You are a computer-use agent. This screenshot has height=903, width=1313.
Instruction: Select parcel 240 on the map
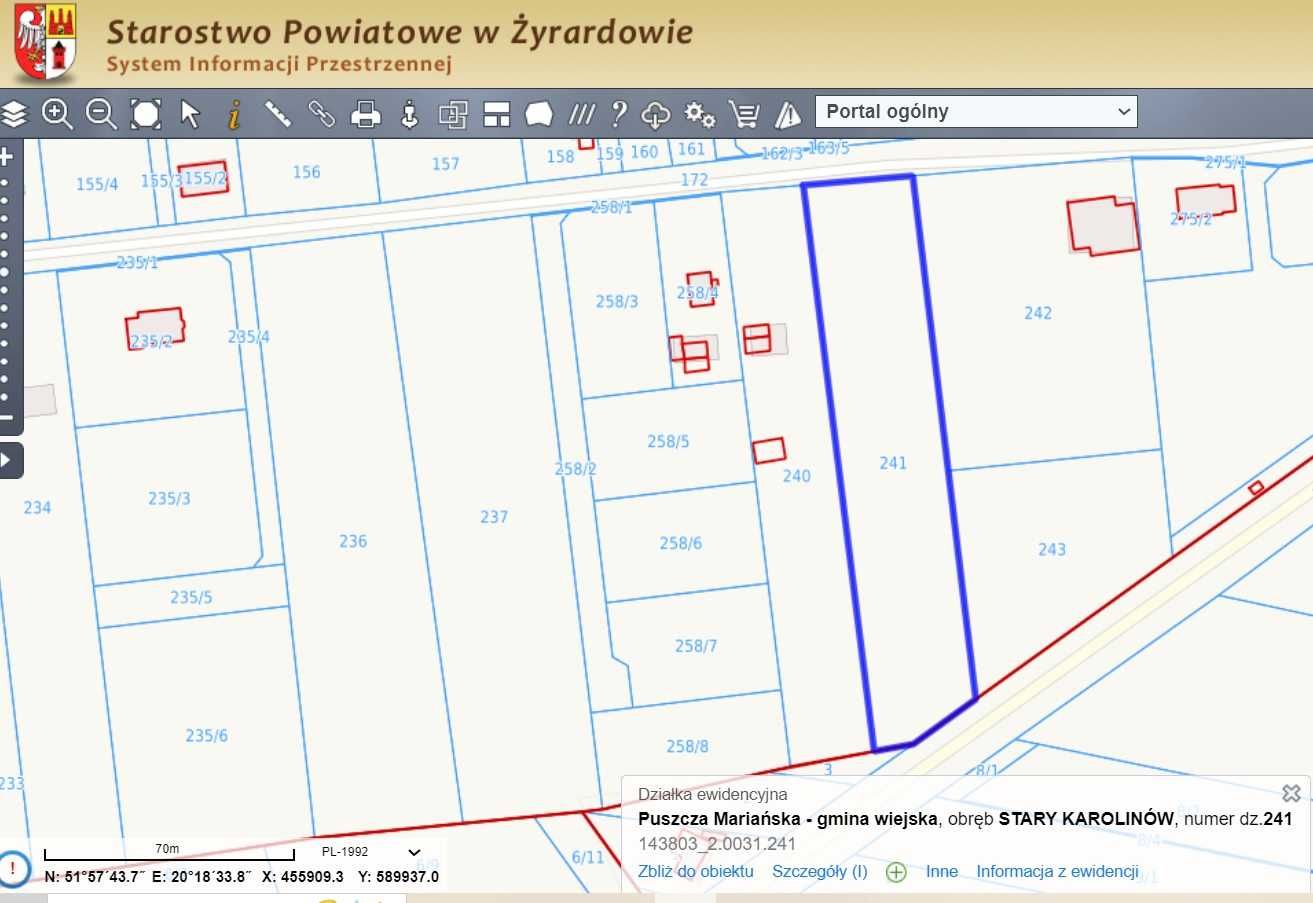(797, 476)
